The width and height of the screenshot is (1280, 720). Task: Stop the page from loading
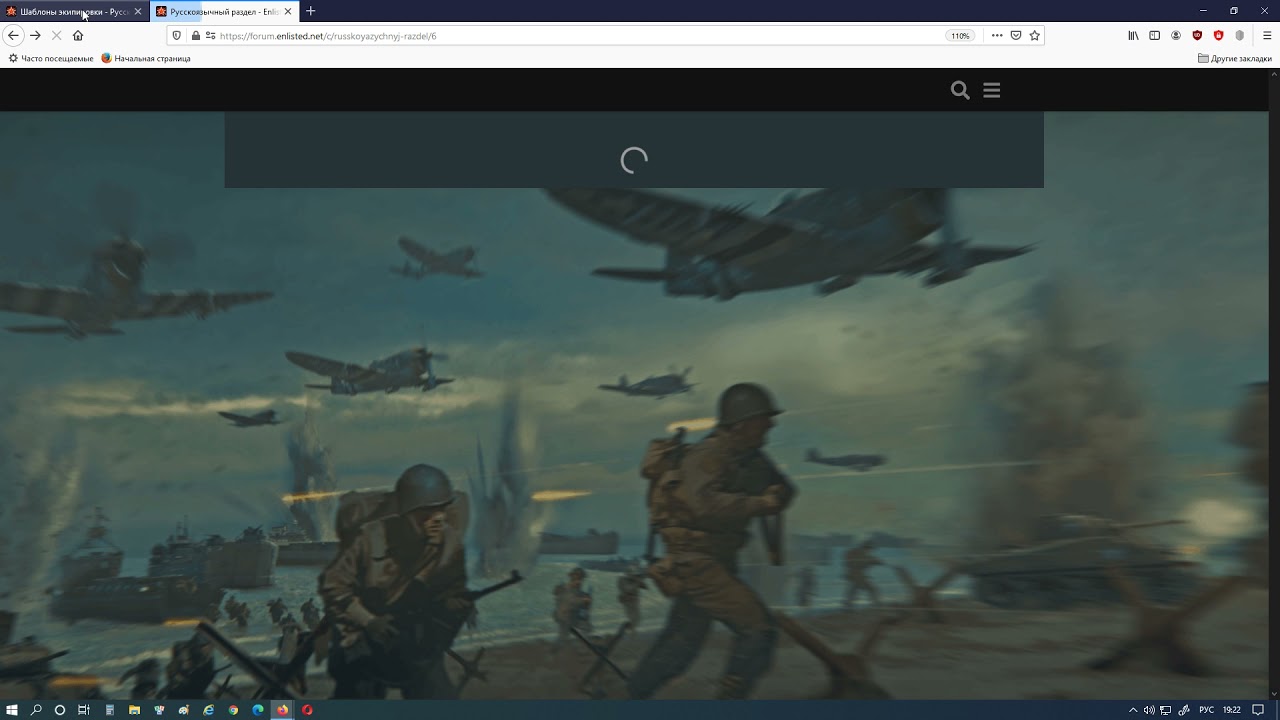57,35
